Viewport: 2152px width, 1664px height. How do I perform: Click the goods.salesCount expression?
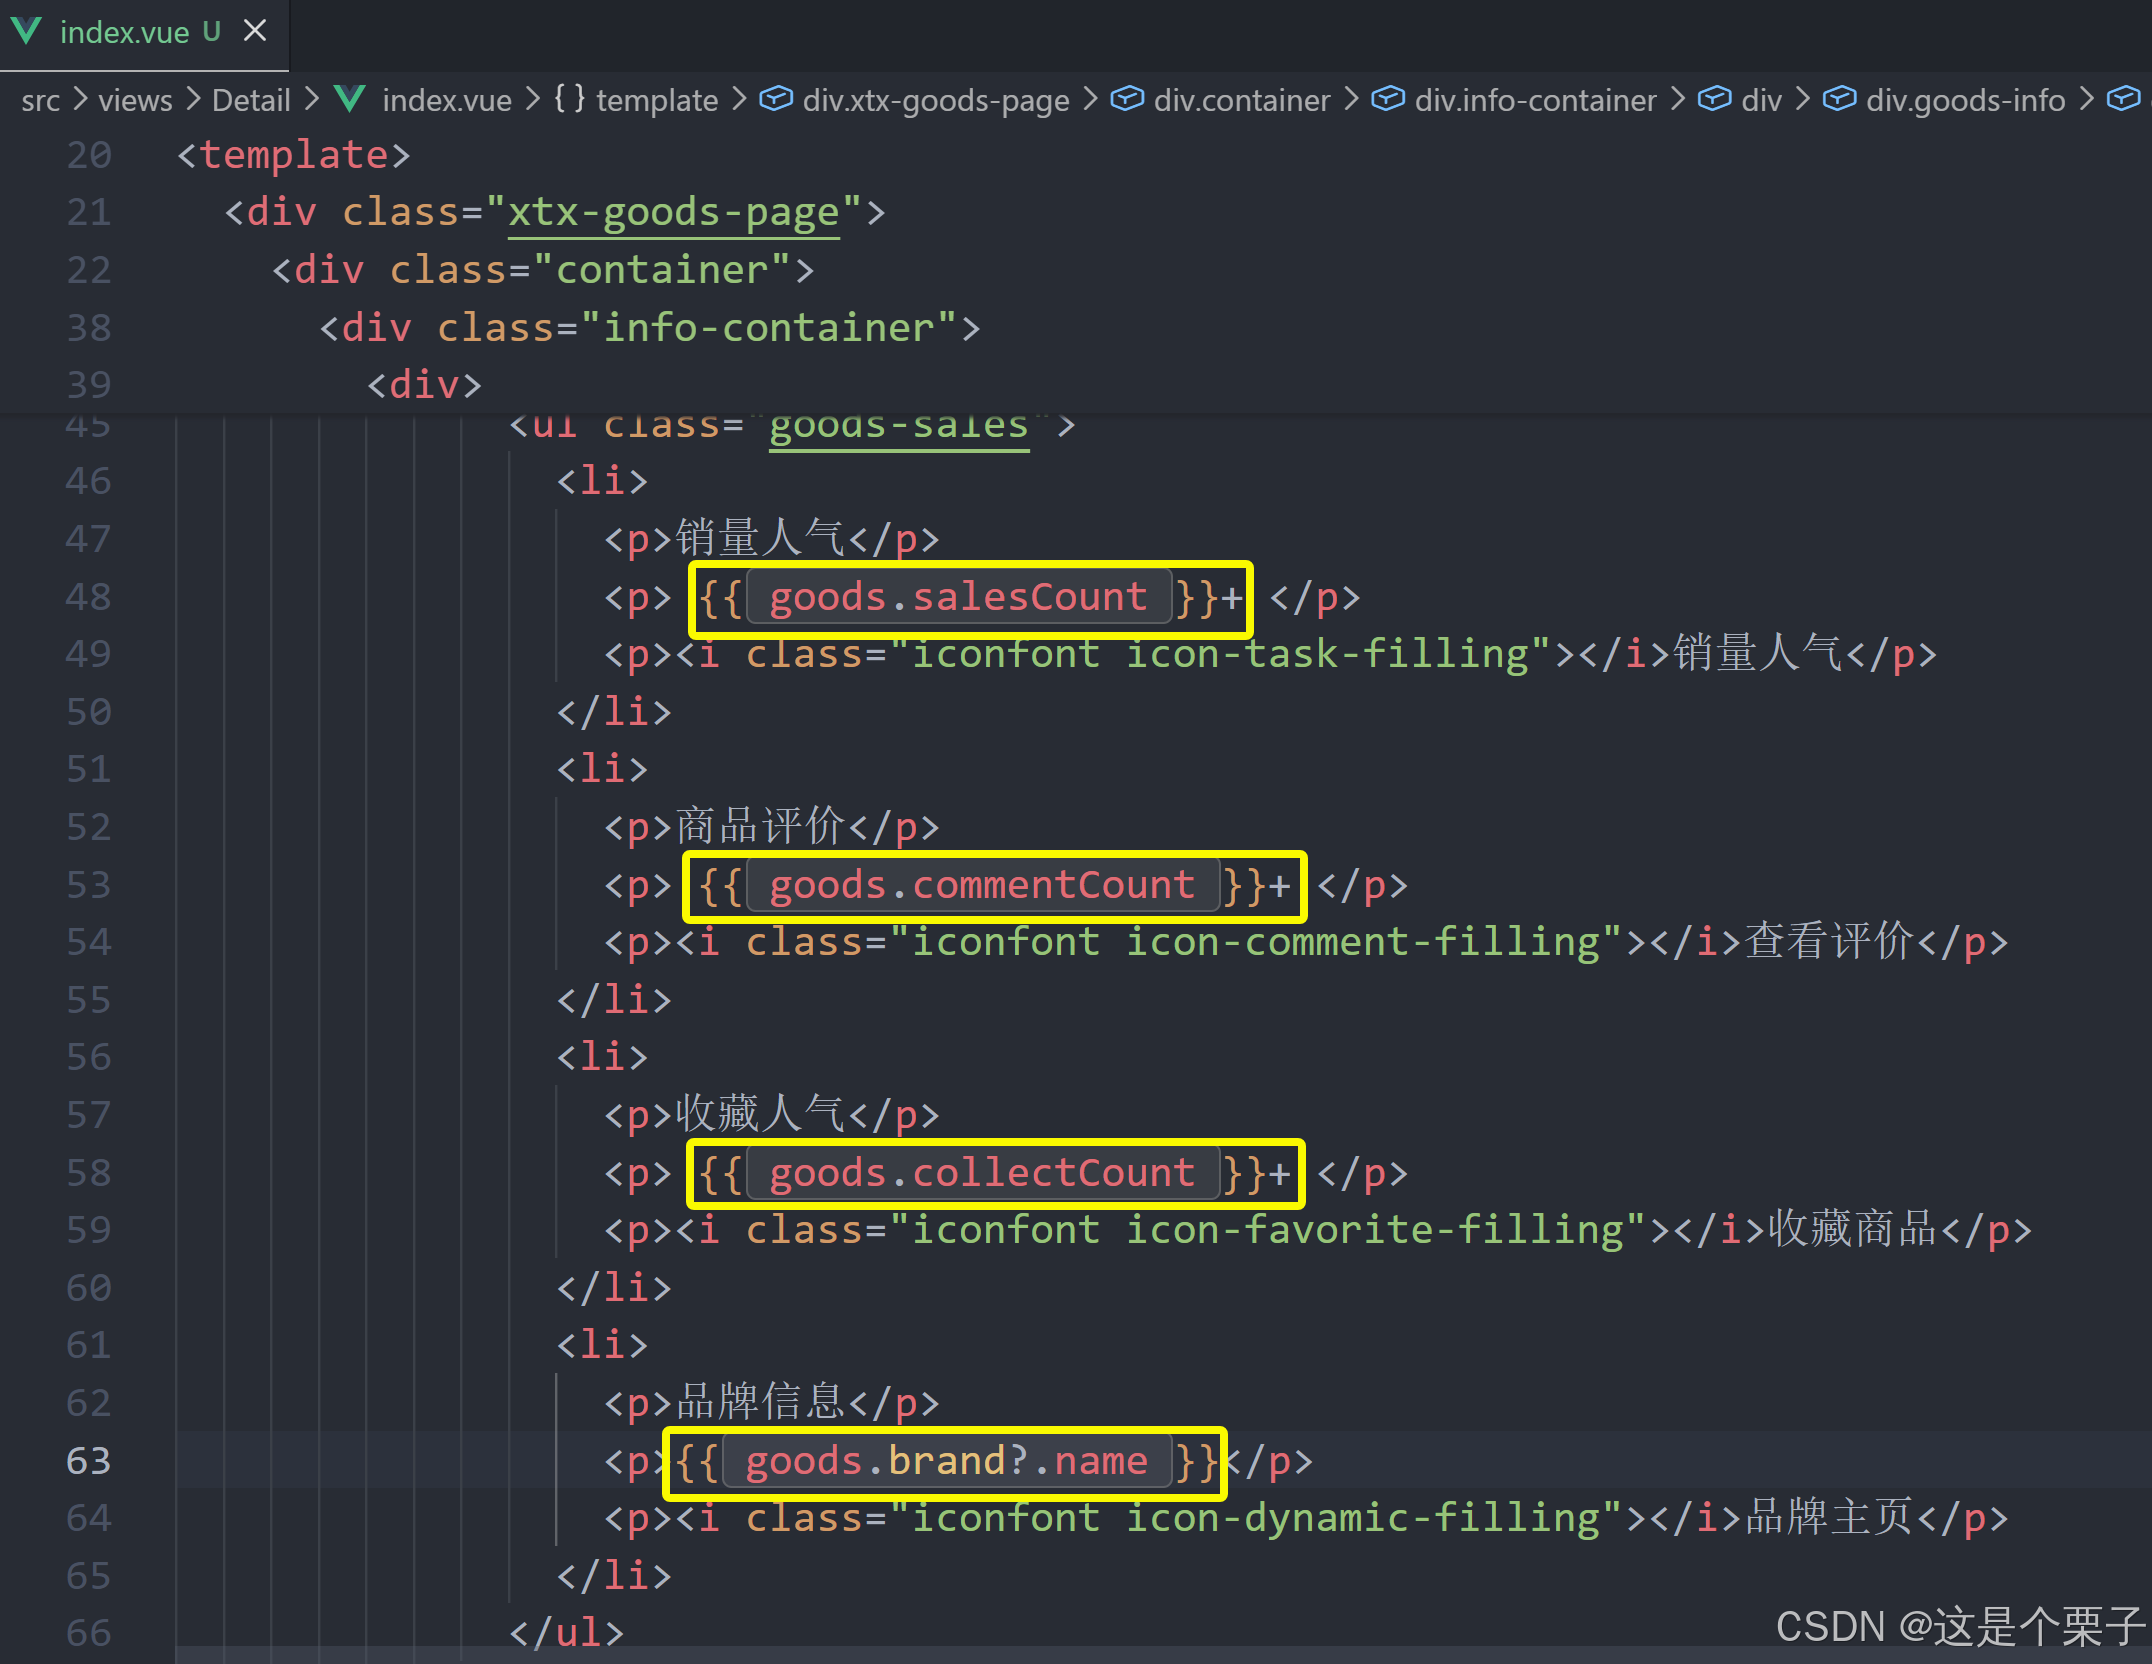[957, 598]
